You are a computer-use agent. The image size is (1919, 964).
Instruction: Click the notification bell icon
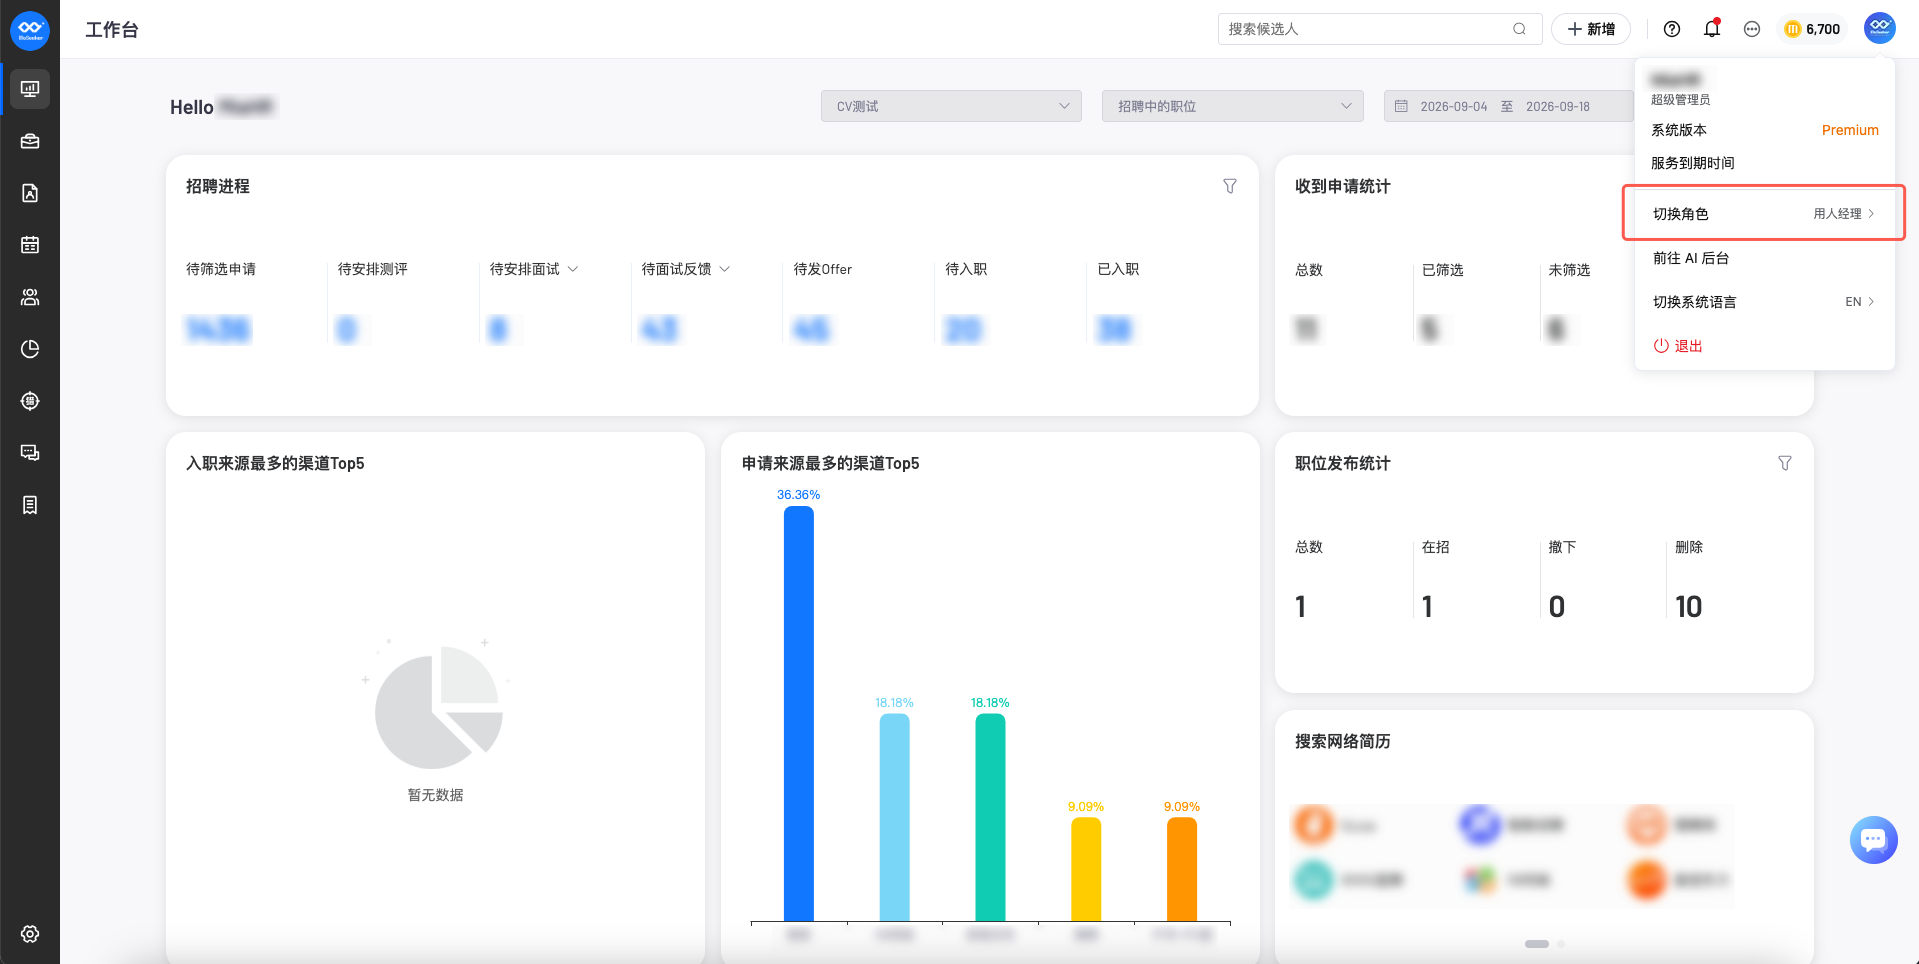(x=1712, y=29)
